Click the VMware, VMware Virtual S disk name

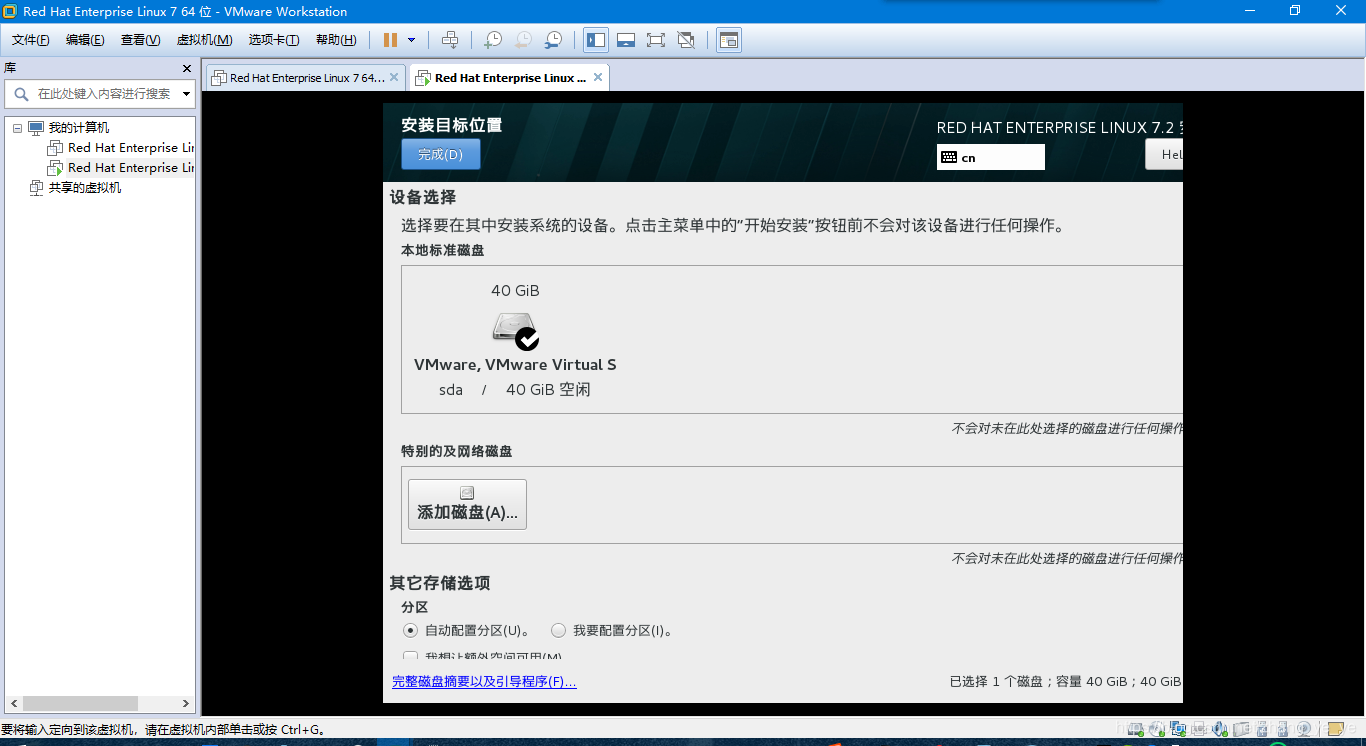point(515,365)
